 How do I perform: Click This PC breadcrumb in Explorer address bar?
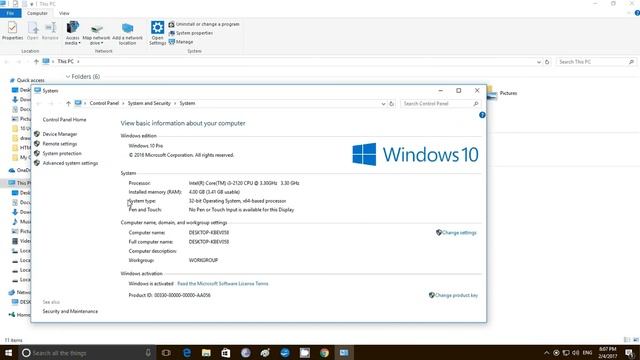(x=65, y=61)
